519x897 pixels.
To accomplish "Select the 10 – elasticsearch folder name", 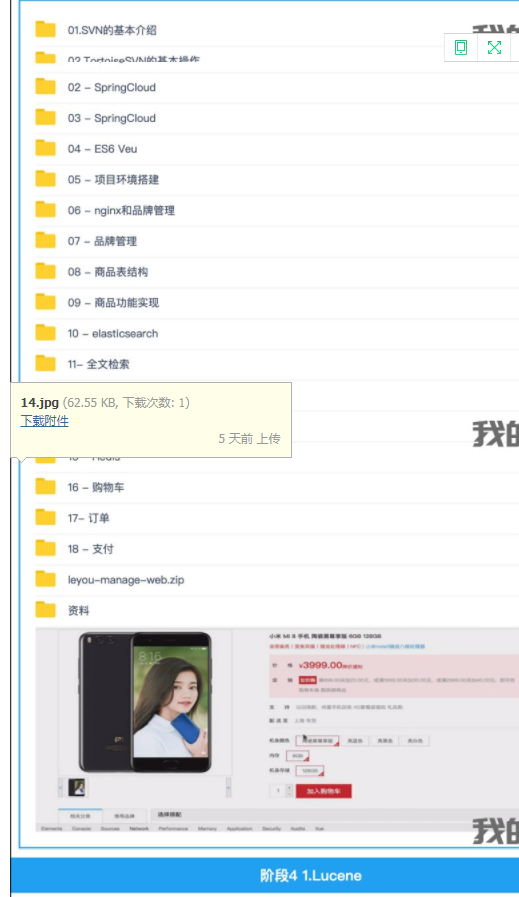I will tap(113, 334).
